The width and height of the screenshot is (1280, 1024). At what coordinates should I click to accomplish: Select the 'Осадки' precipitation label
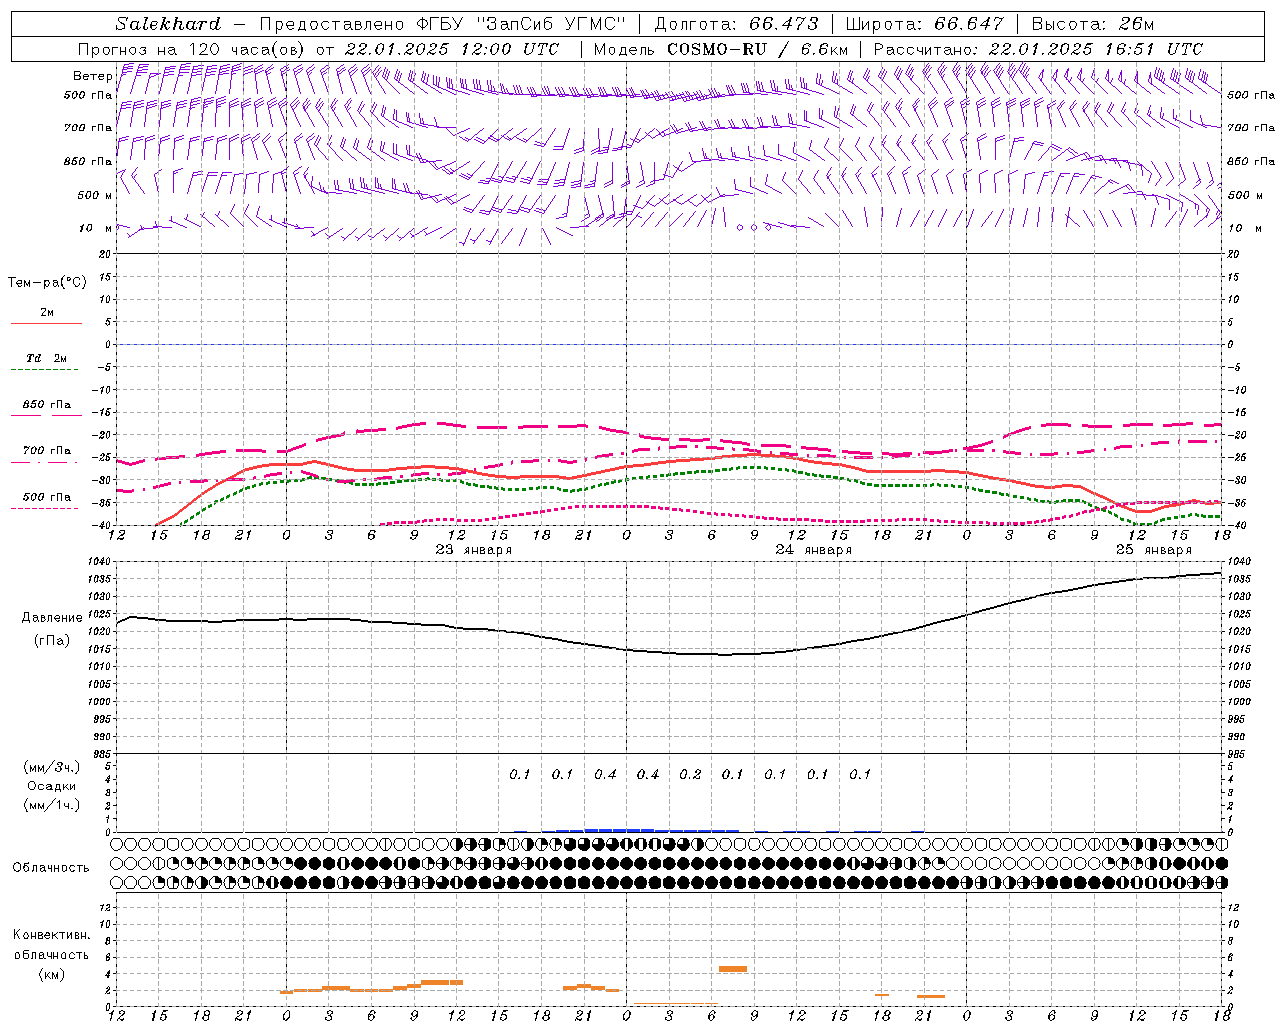click(x=52, y=786)
